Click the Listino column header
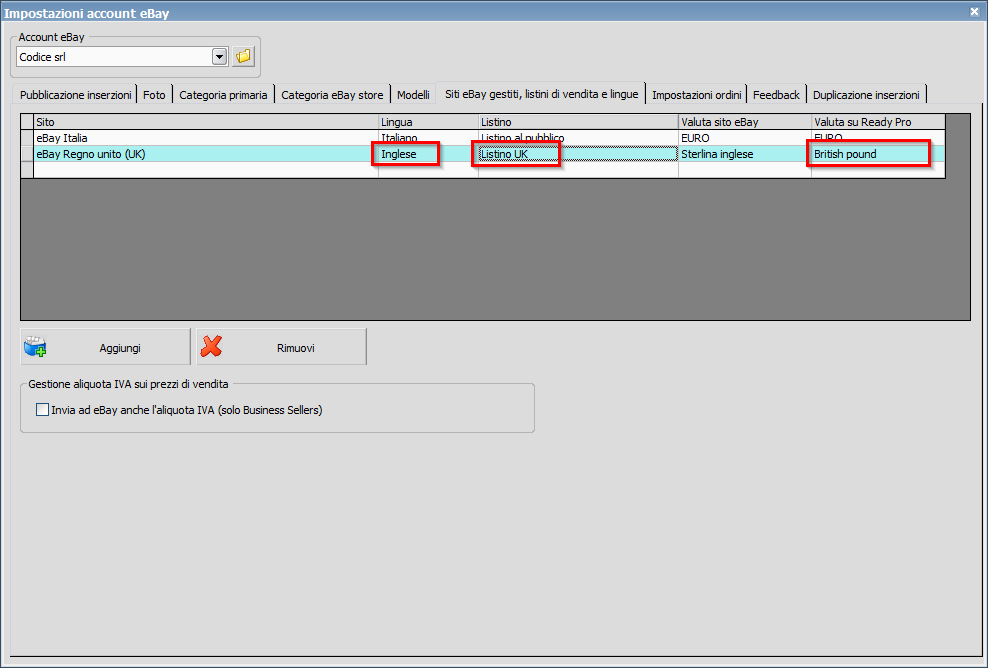 (578, 122)
